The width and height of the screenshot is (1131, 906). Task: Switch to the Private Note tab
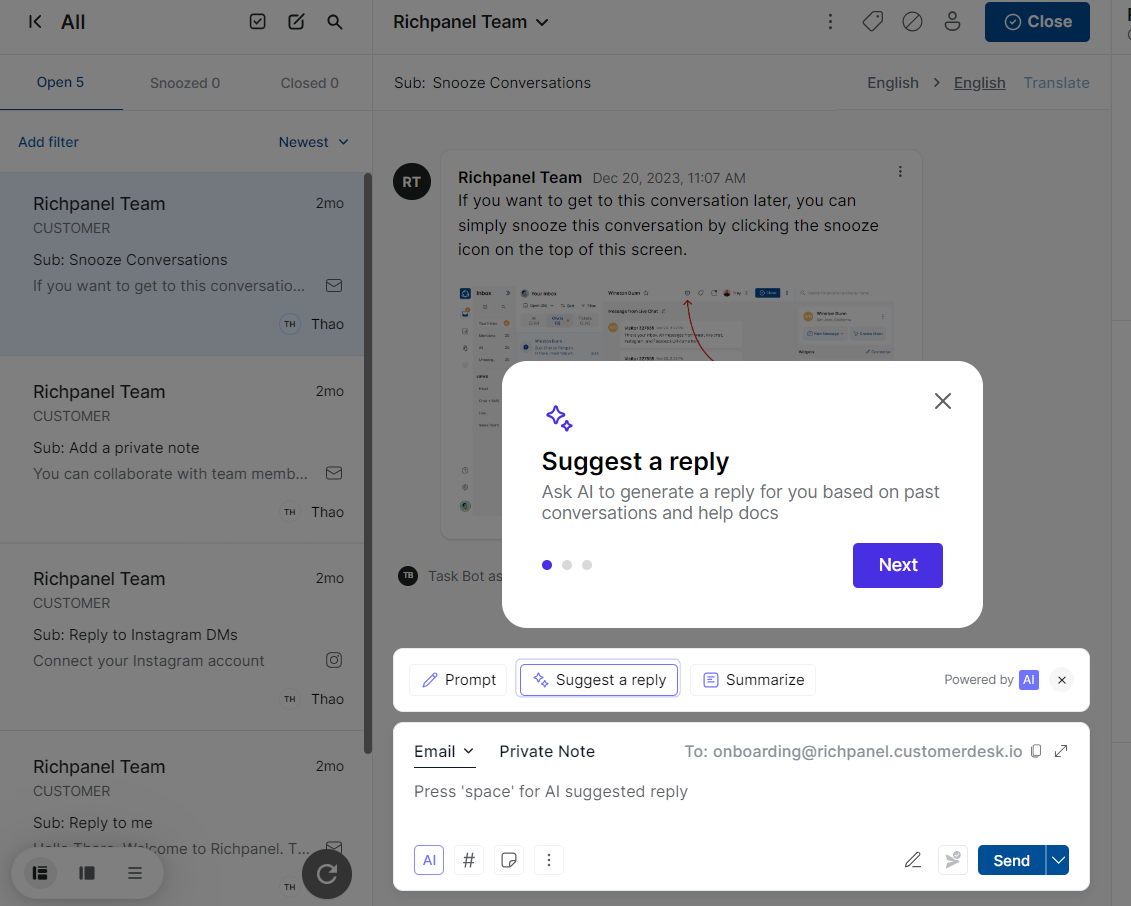(547, 752)
